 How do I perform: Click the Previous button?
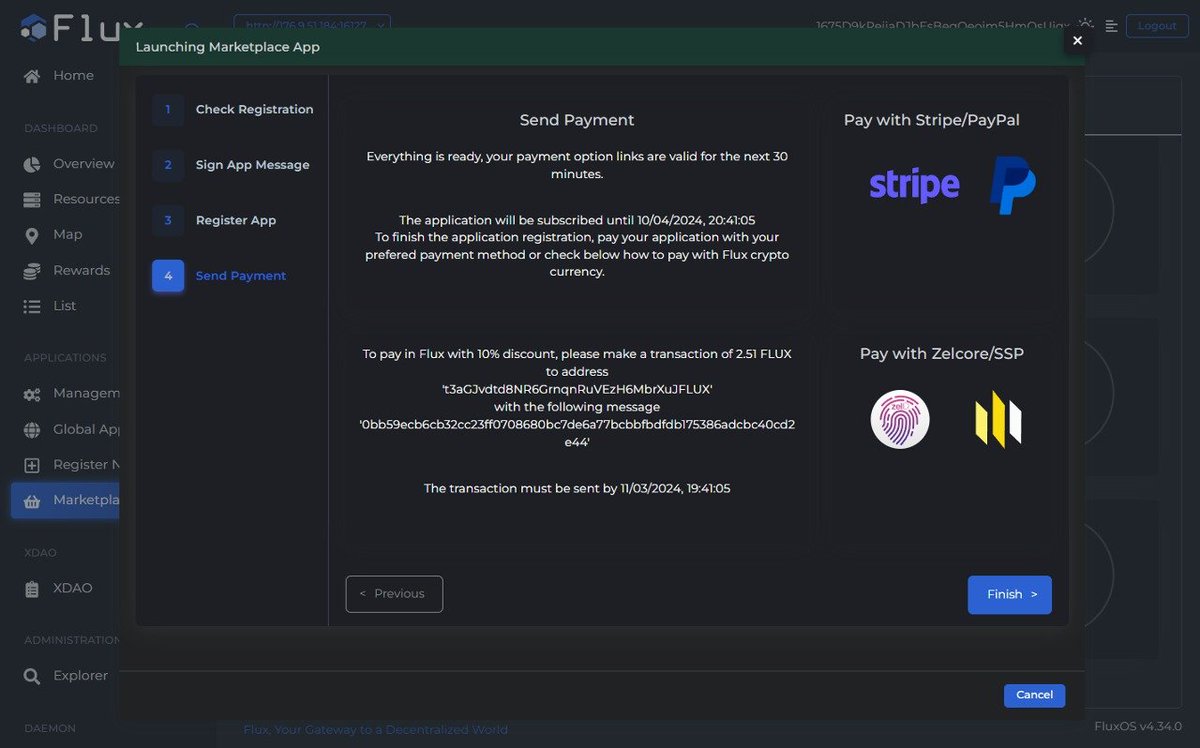394,594
